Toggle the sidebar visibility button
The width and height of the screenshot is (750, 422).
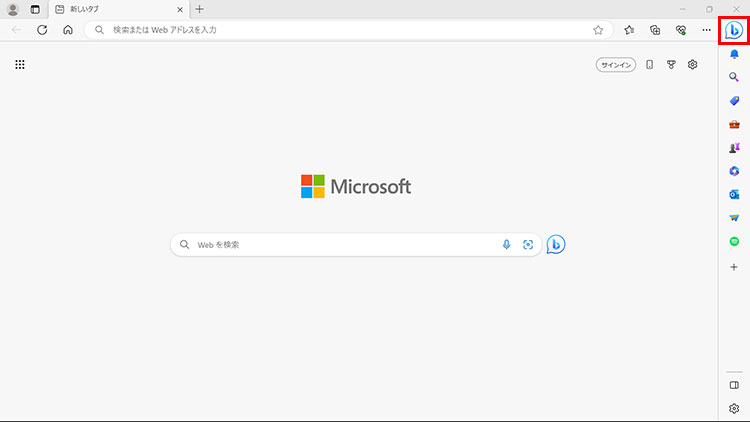click(x=734, y=385)
